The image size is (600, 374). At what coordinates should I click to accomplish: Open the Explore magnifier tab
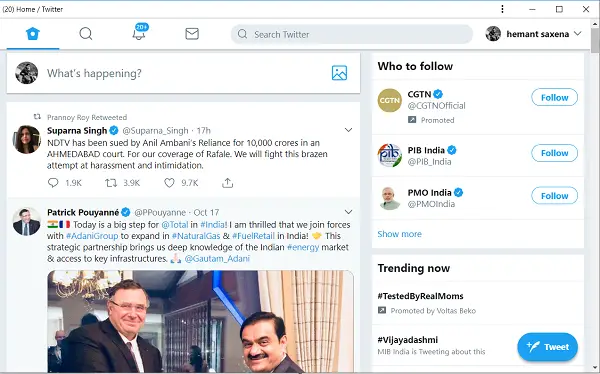(86, 34)
